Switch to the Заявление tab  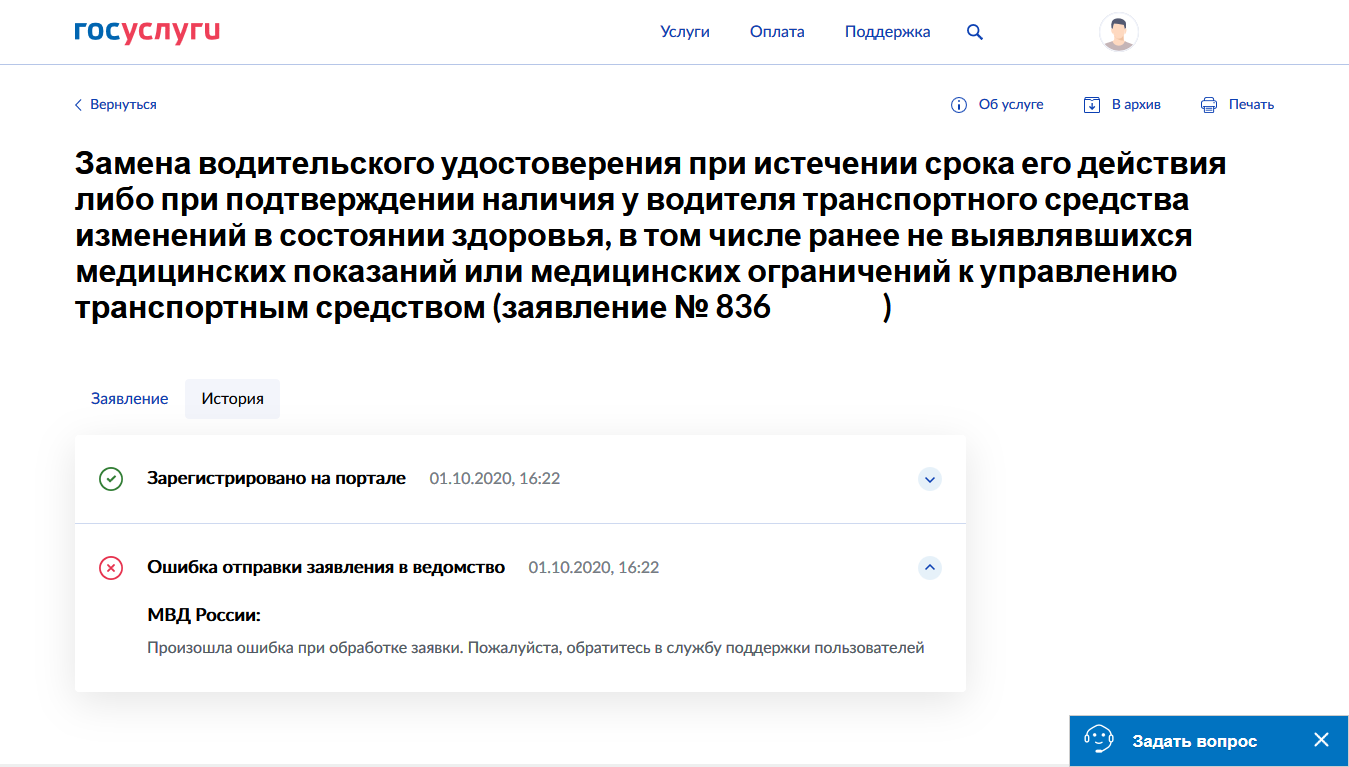coord(129,398)
